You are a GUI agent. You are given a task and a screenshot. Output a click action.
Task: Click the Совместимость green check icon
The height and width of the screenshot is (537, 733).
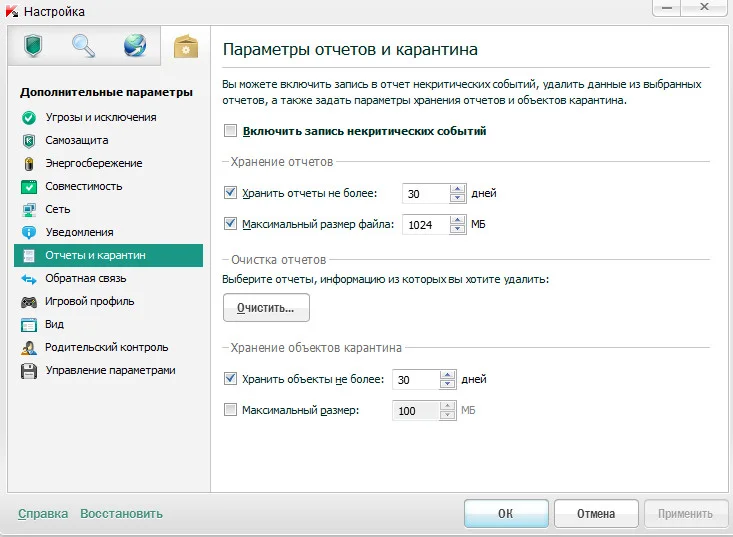[x=29, y=186]
